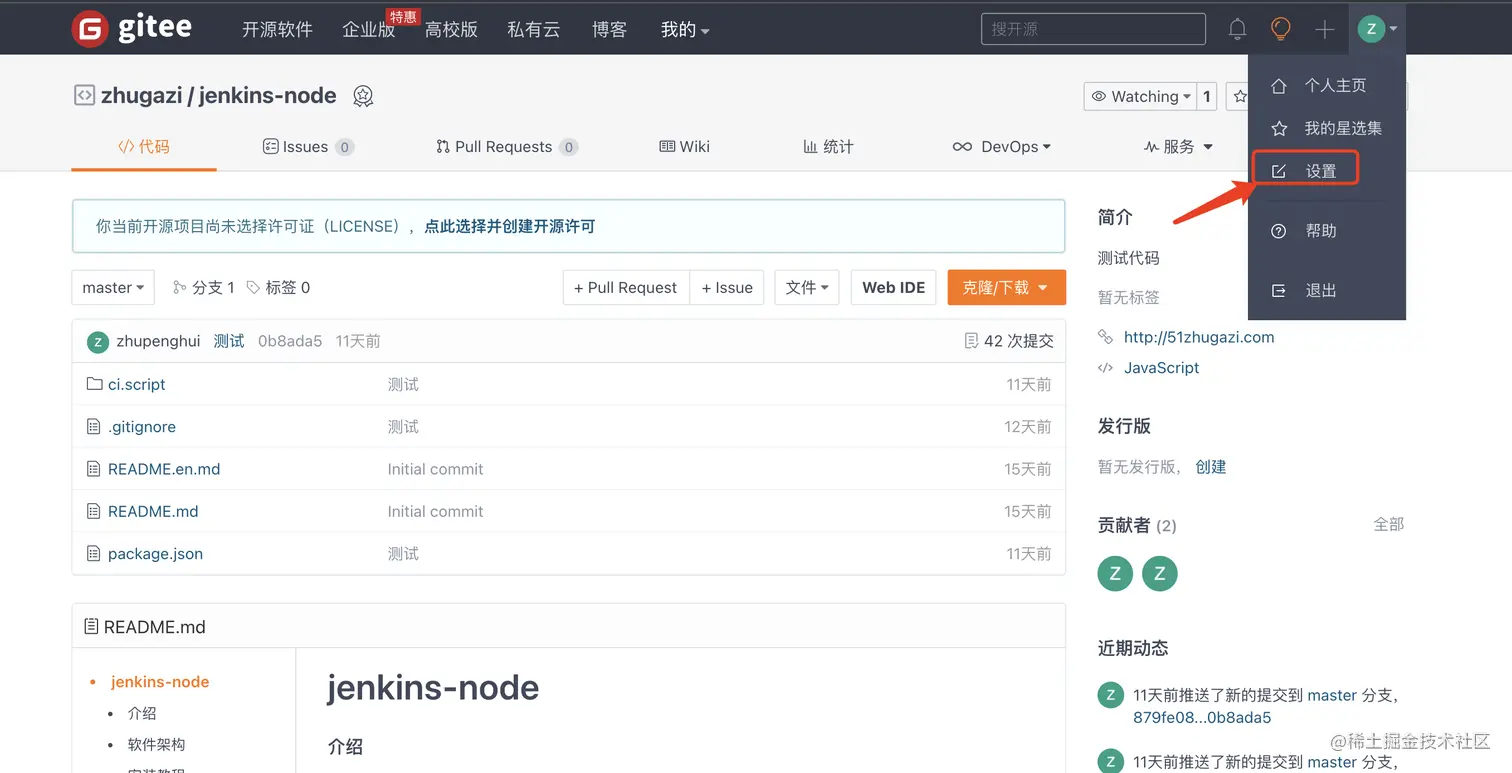Click the watcher count 1
The width and height of the screenshot is (1512, 773).
pos(1207,96)
